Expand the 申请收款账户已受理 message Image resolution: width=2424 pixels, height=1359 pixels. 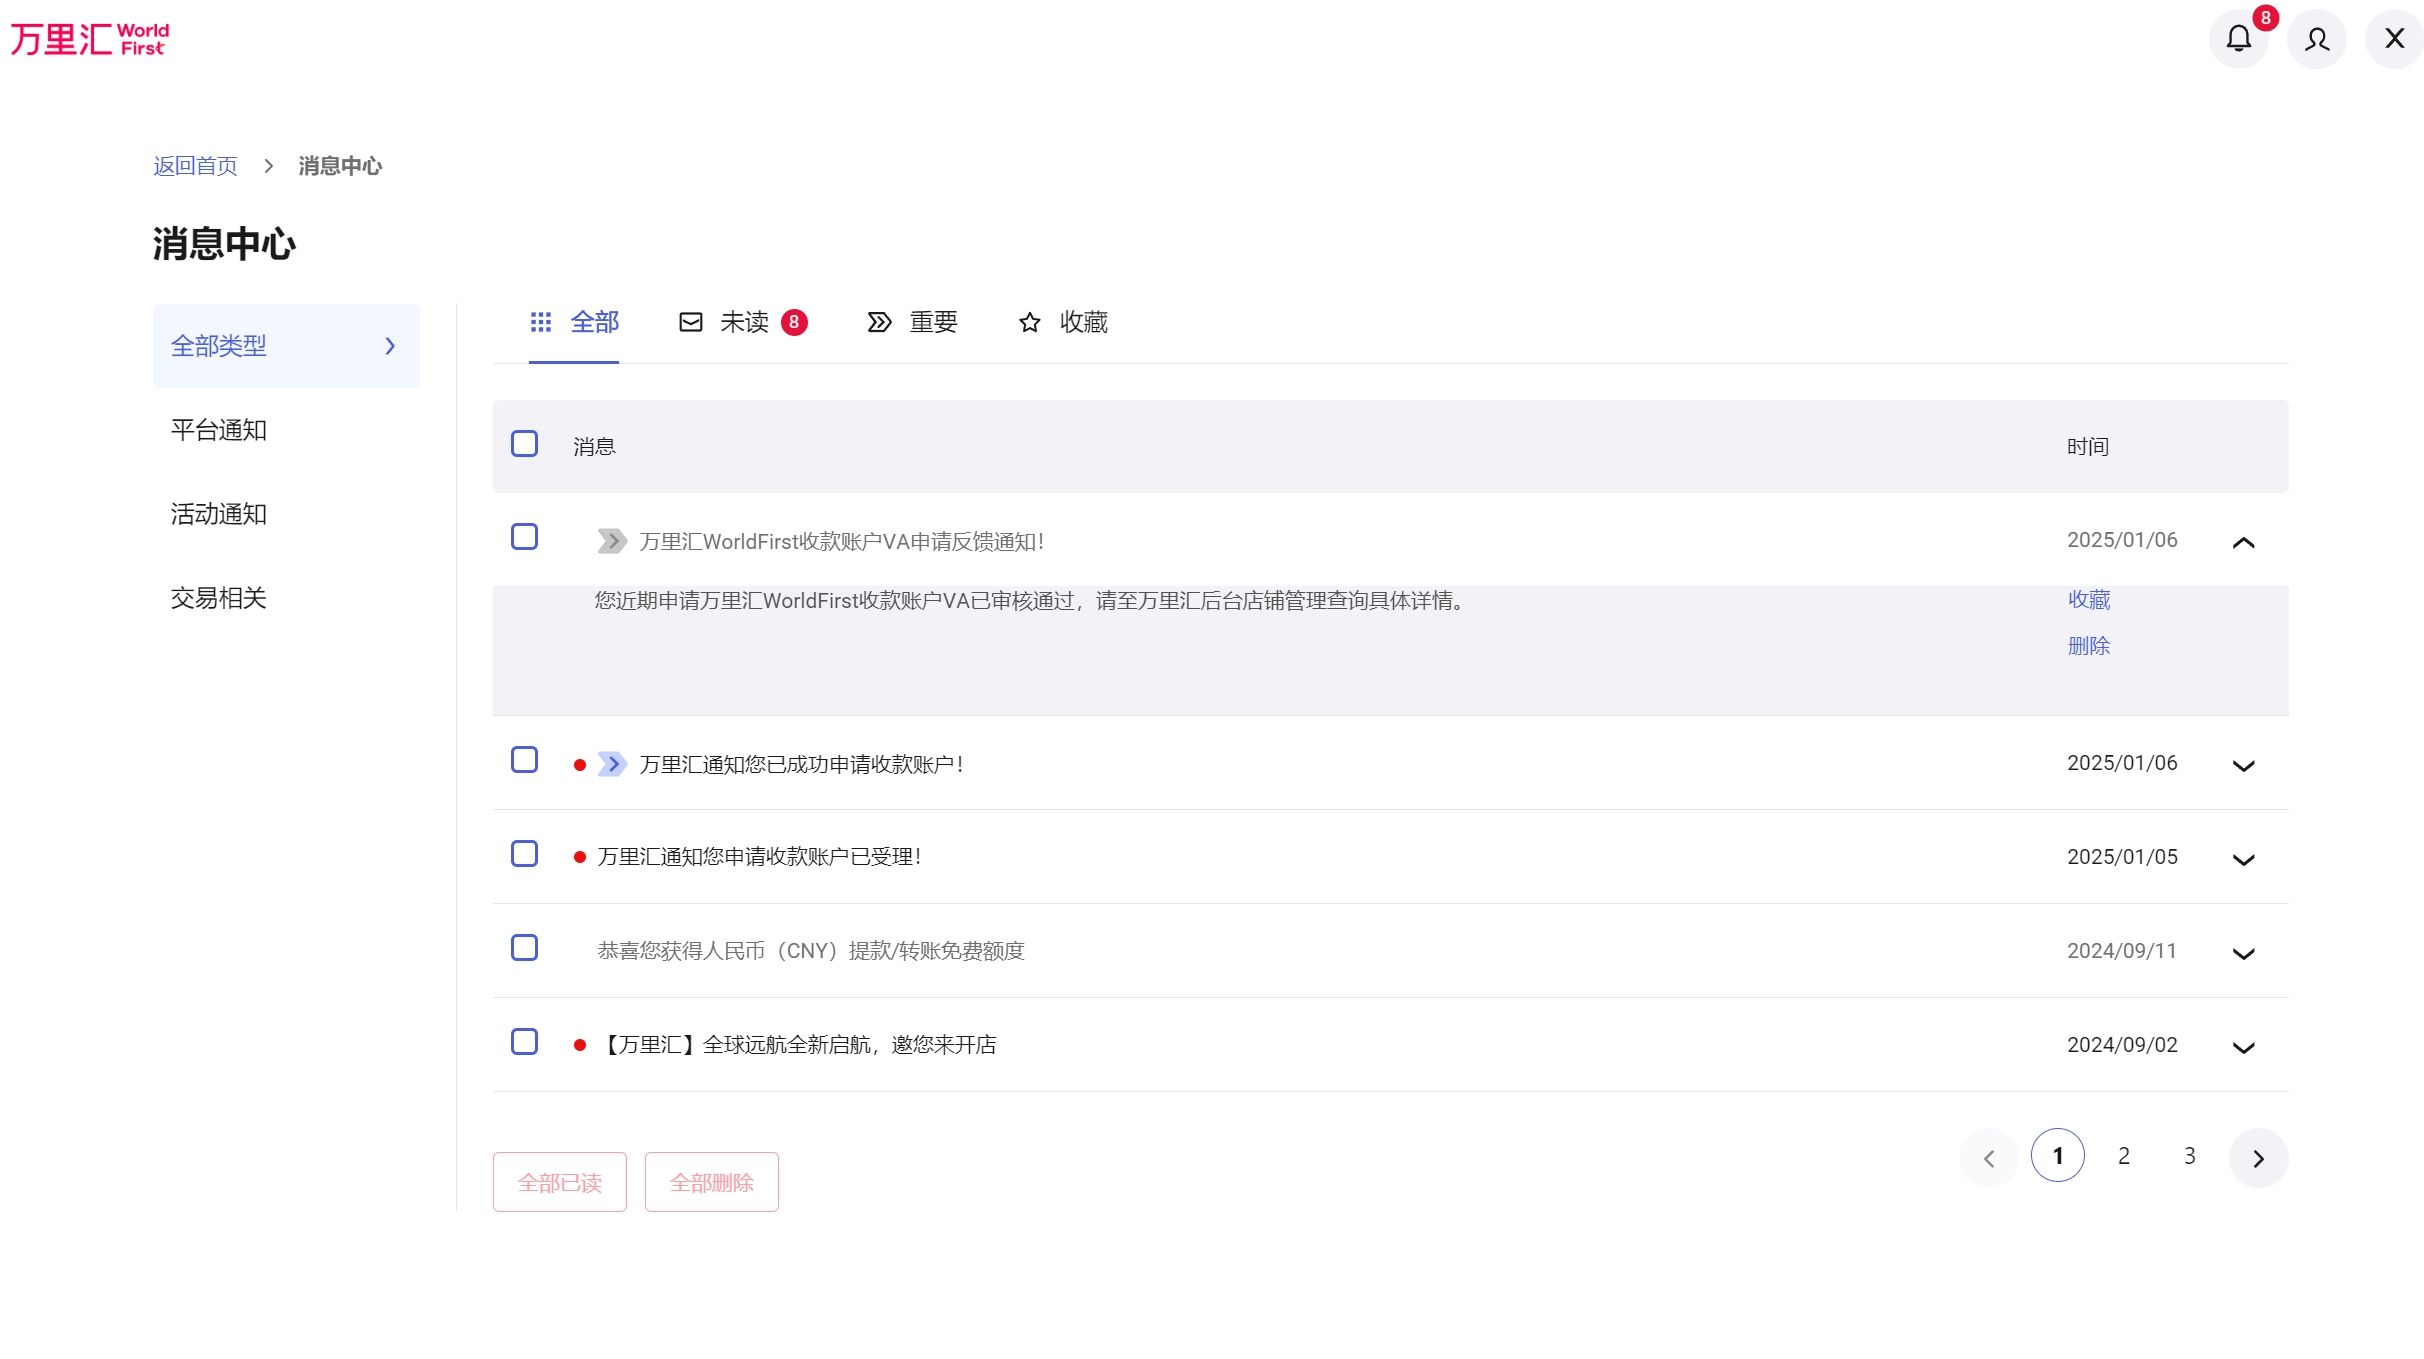pos(2243,859)
